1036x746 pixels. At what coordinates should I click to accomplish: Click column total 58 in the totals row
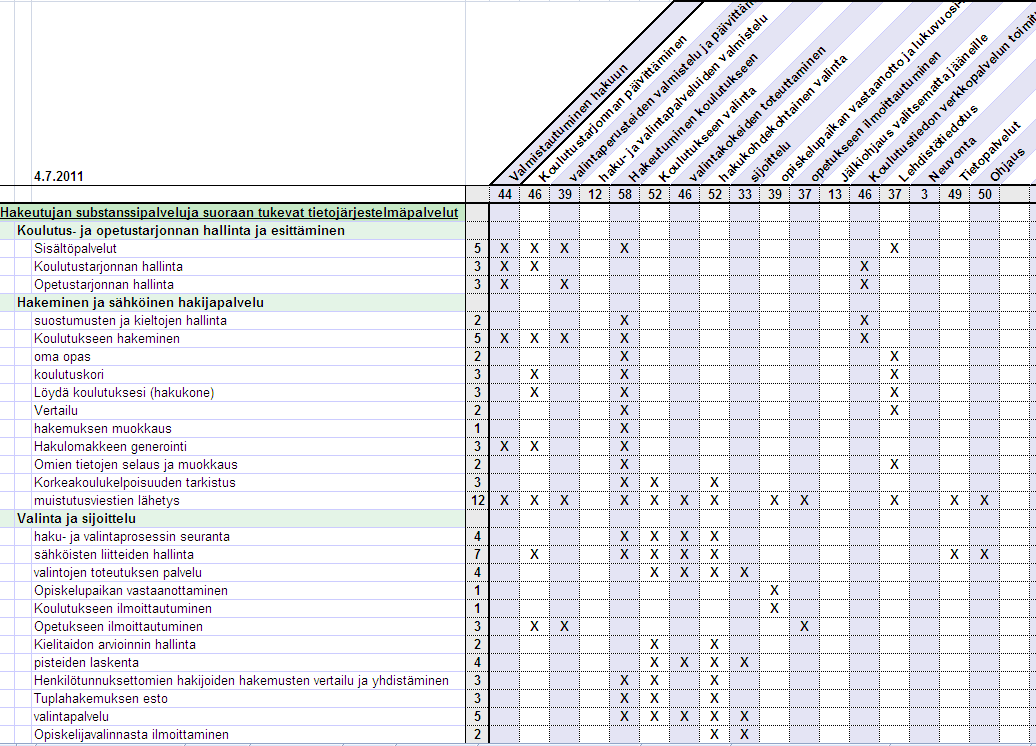(624, 194)
